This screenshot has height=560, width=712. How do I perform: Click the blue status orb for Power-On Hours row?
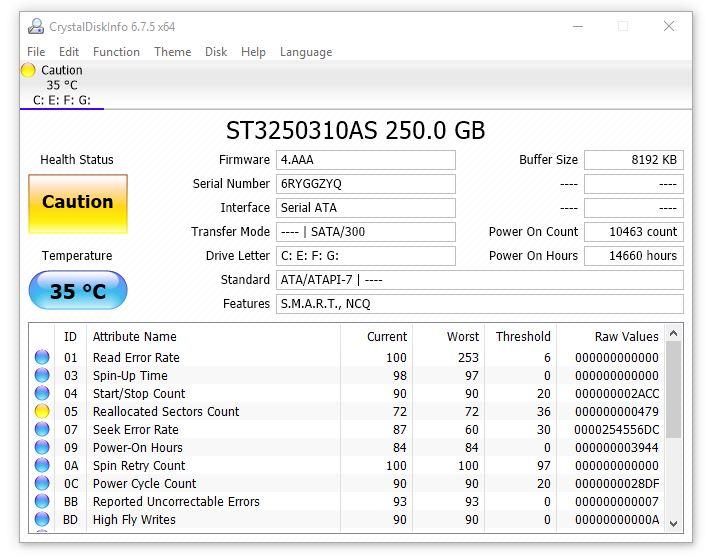pyautogui.click(x=42, y=447)
